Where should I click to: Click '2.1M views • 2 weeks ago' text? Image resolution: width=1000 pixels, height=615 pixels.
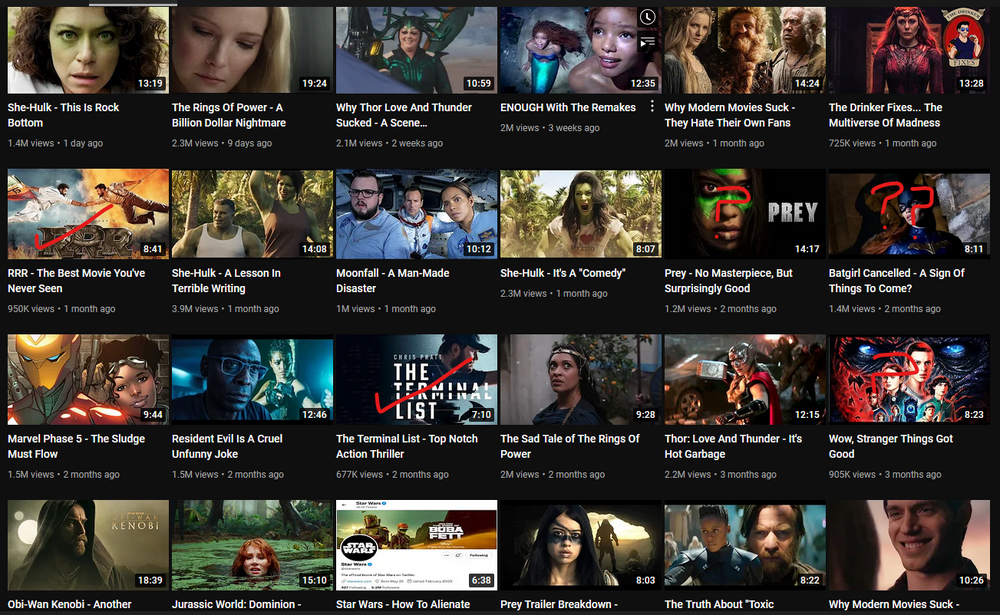click(x=390, y=144)
